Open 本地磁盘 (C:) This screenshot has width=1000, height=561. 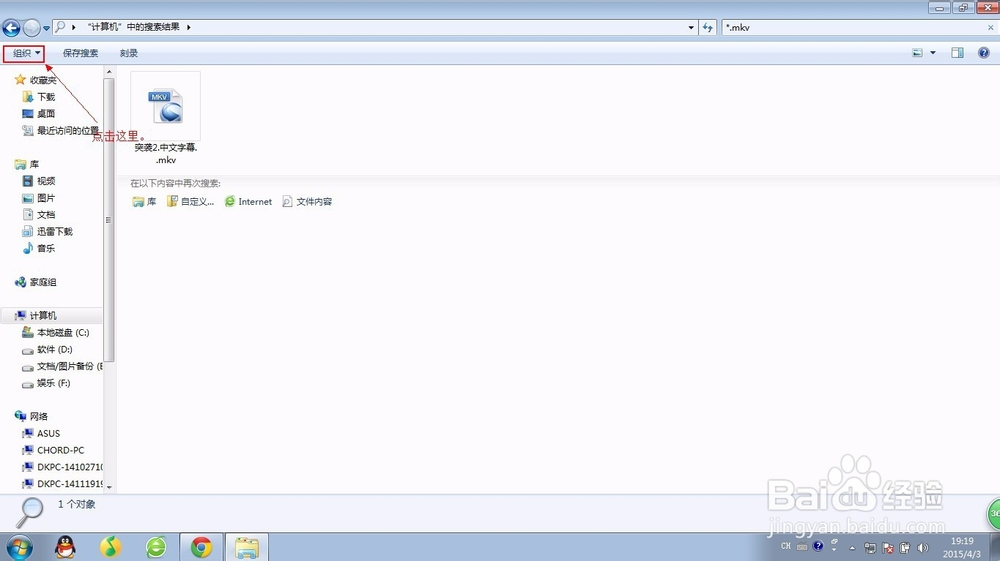(55, 333)
